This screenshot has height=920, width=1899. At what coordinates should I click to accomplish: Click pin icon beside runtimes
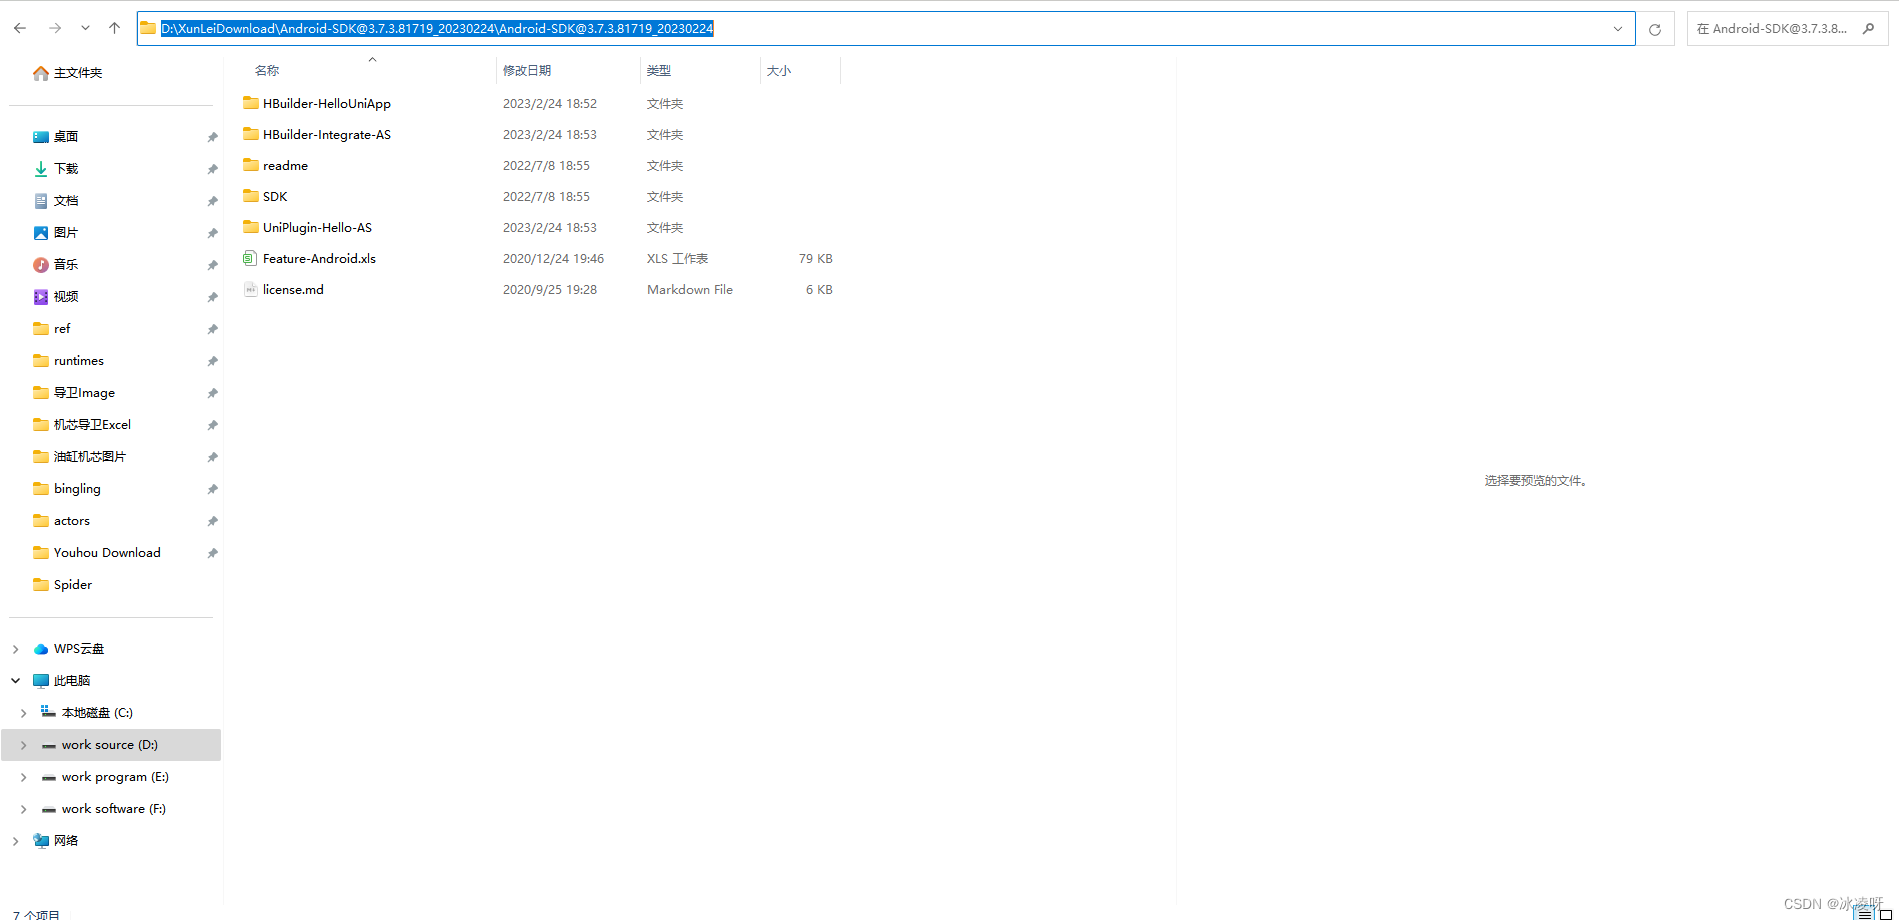click(x=212, y=361)
